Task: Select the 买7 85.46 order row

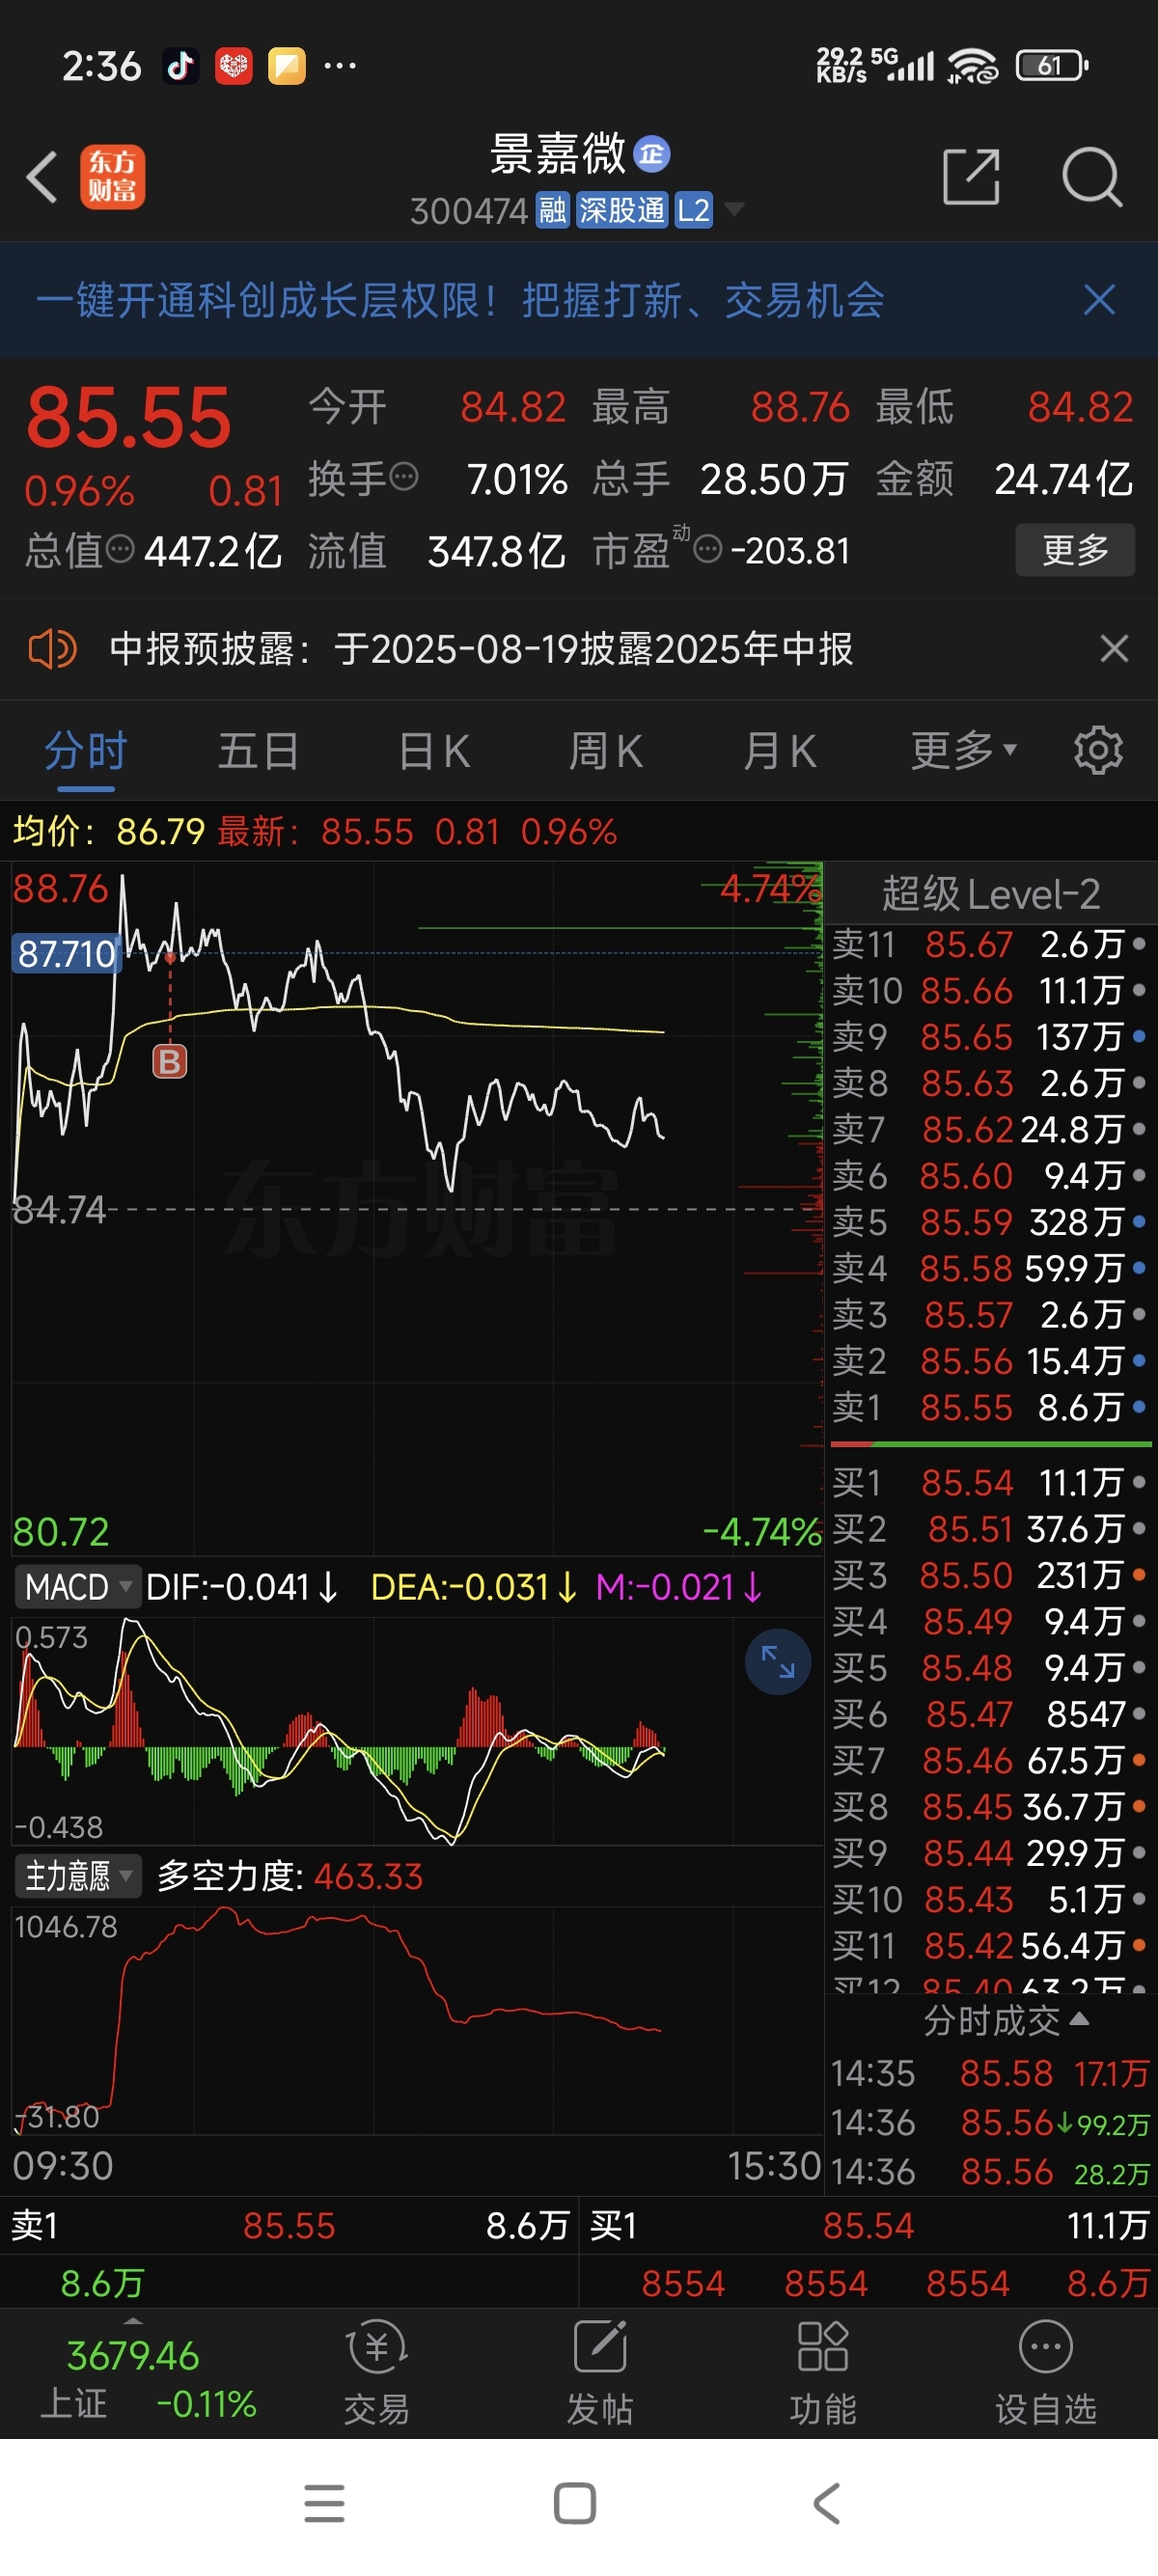Action: 989,1760
